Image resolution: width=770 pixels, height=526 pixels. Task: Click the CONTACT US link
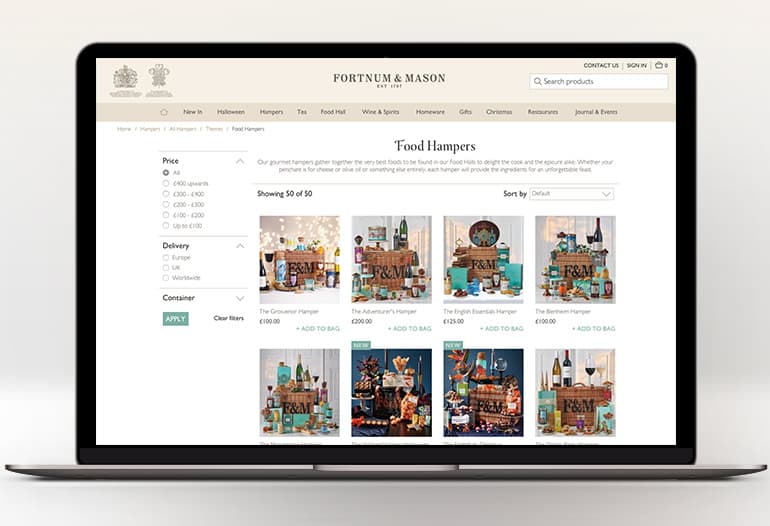click(x=601, y=65)
